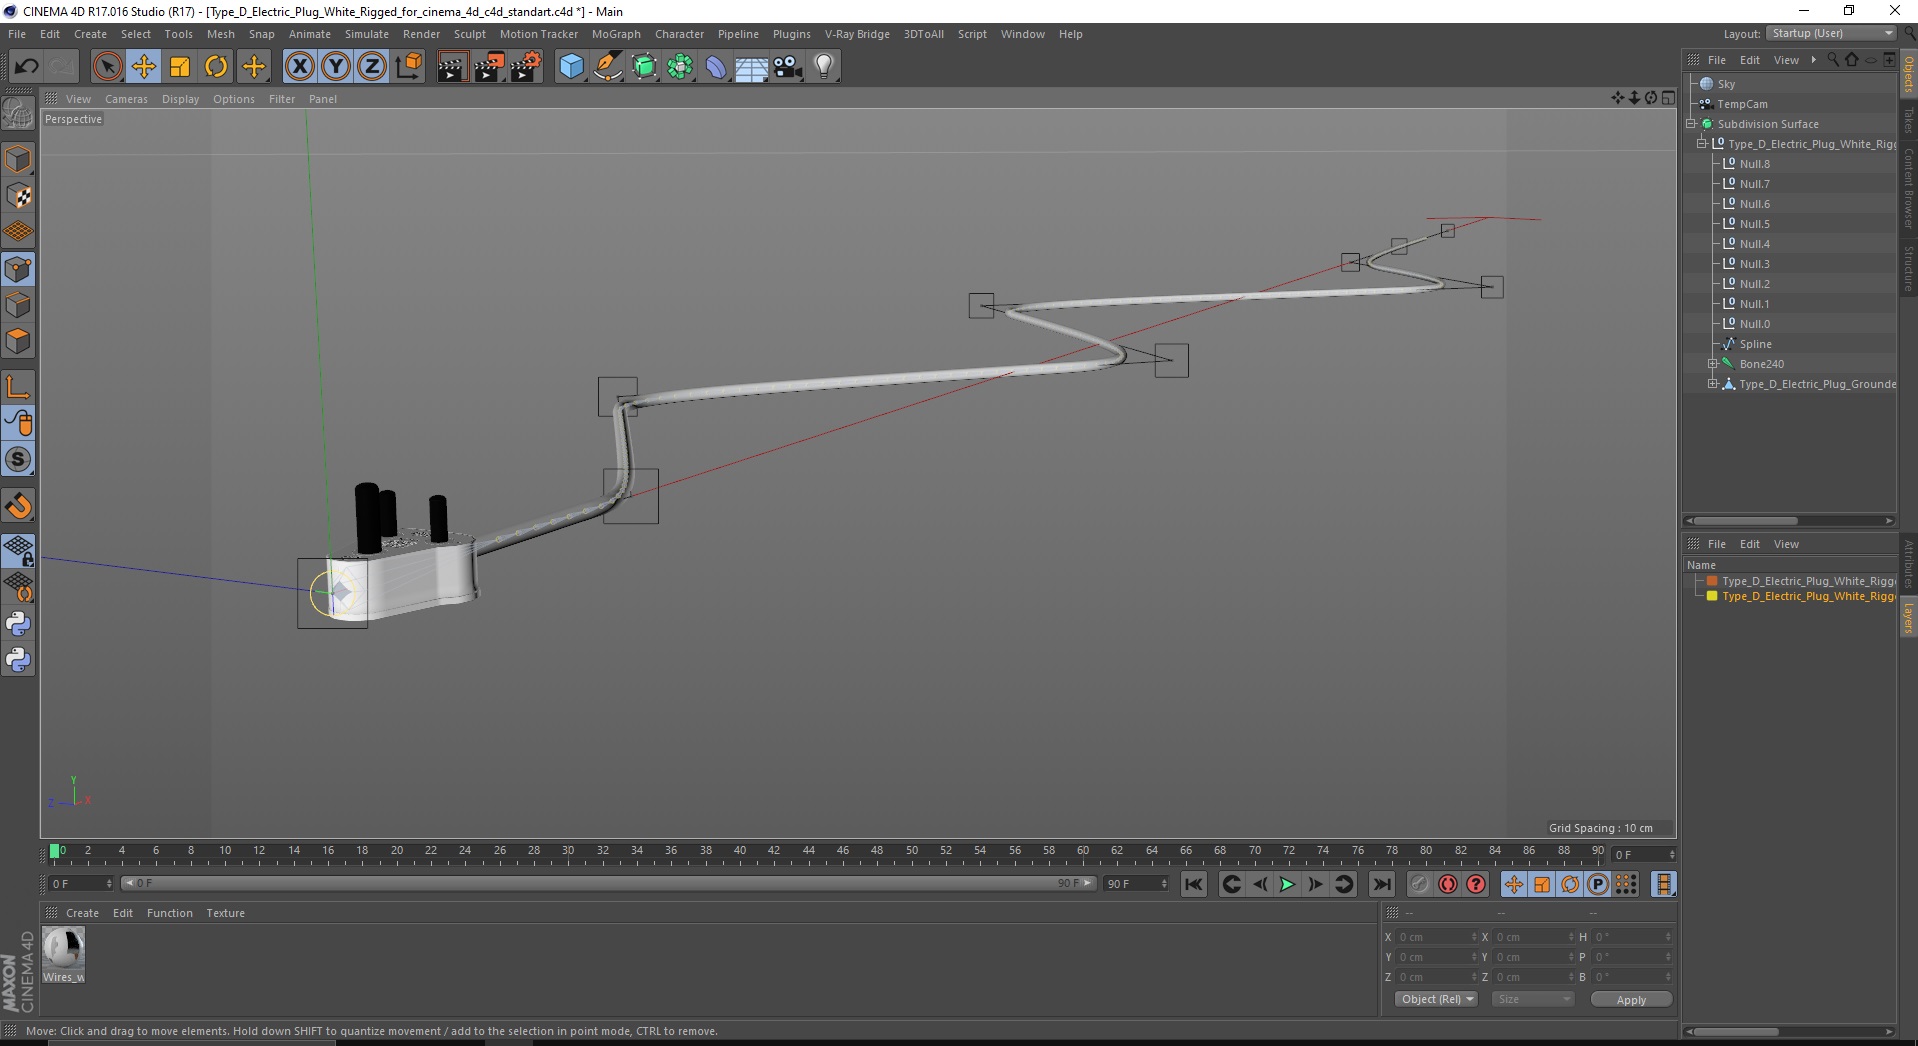The width and height of the screenshot is (1918, 1046).
Task: Select Null.4 in Object Manager
Action: tap(1754, 244)
